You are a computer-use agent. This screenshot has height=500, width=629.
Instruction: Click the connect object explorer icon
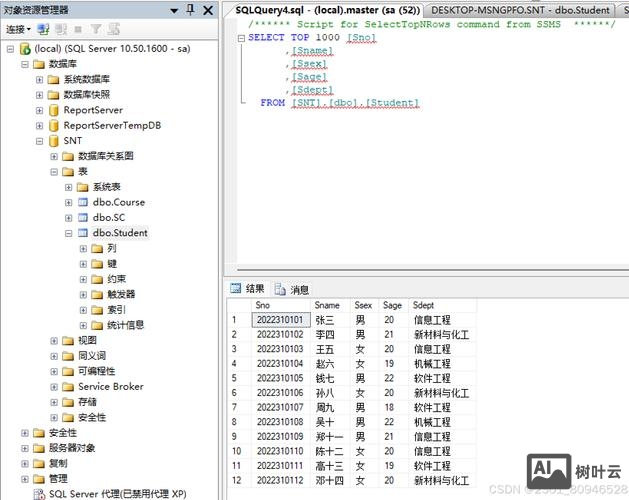coord(43,30)
